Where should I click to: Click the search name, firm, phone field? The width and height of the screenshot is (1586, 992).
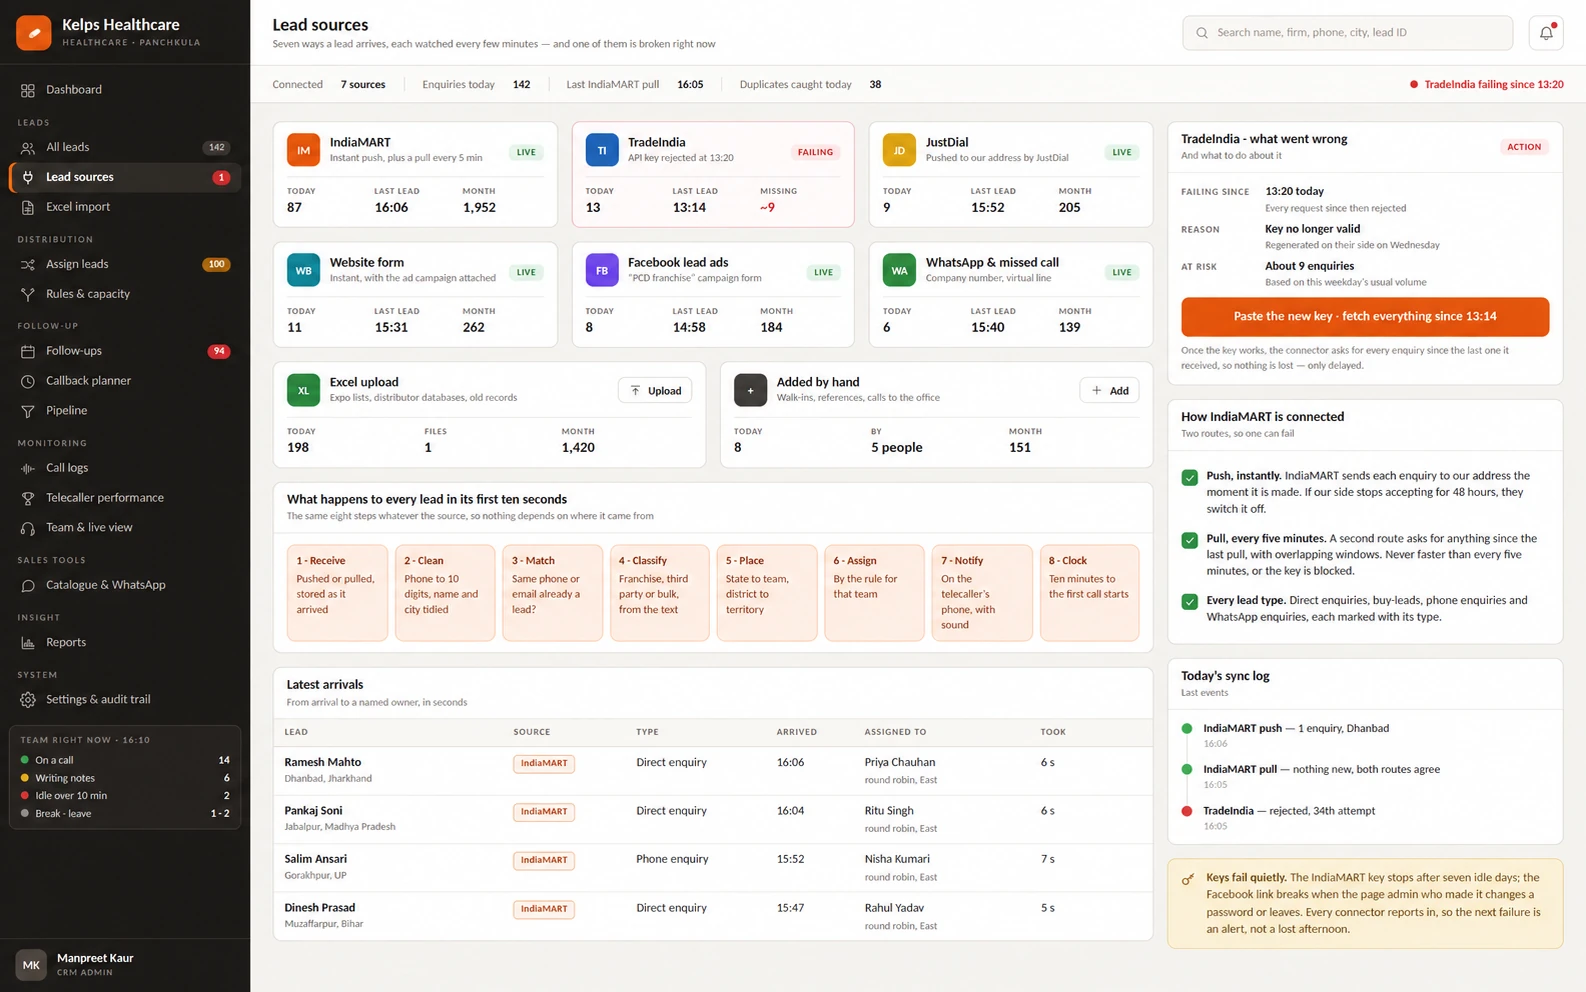tap(1347, 33)
